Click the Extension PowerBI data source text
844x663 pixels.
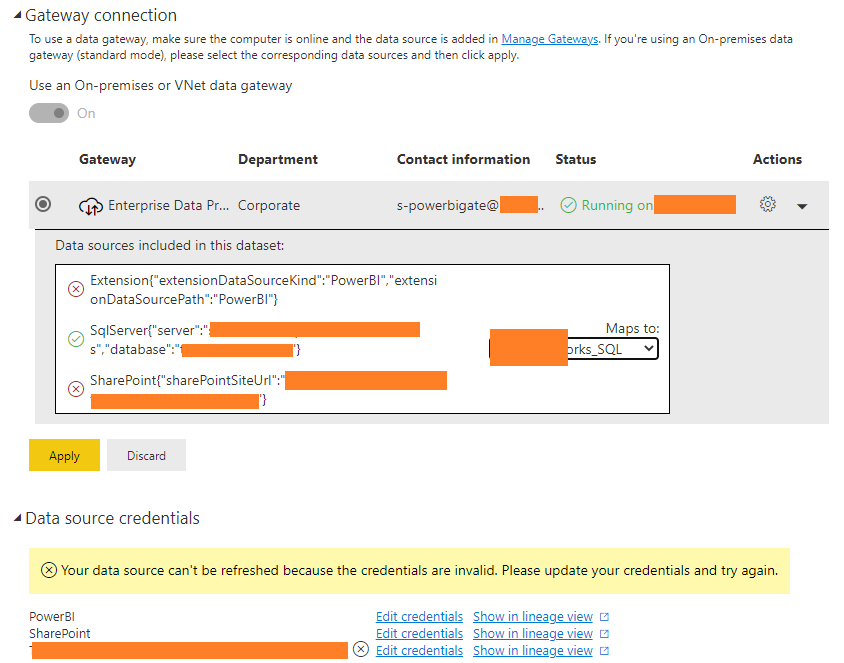pyautogui.click(x=263, y=290)
